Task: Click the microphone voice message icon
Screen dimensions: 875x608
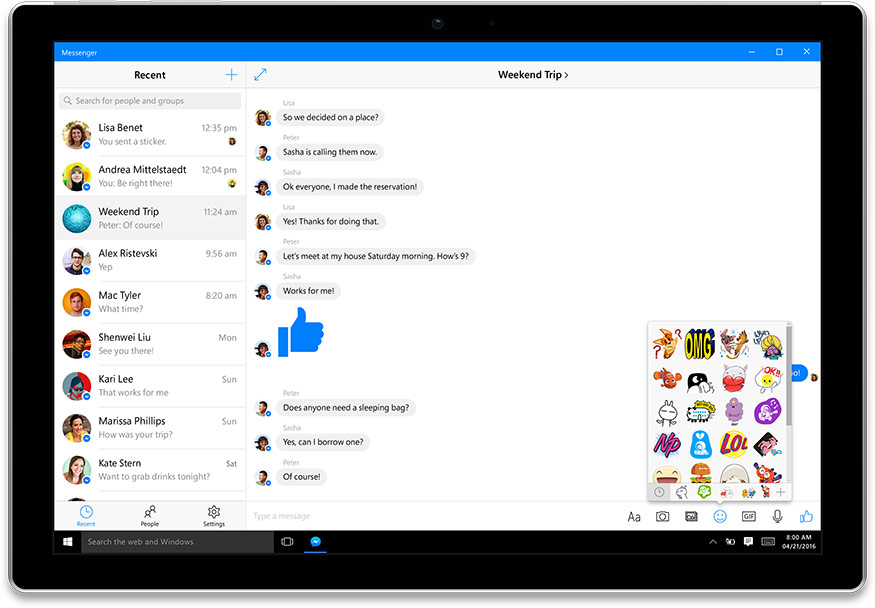Action: 777,516
